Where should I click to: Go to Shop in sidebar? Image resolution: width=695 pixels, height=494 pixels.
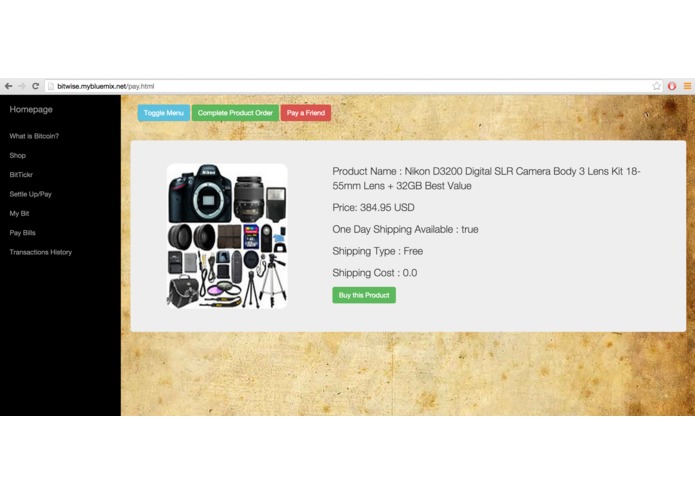coord(18,156)
